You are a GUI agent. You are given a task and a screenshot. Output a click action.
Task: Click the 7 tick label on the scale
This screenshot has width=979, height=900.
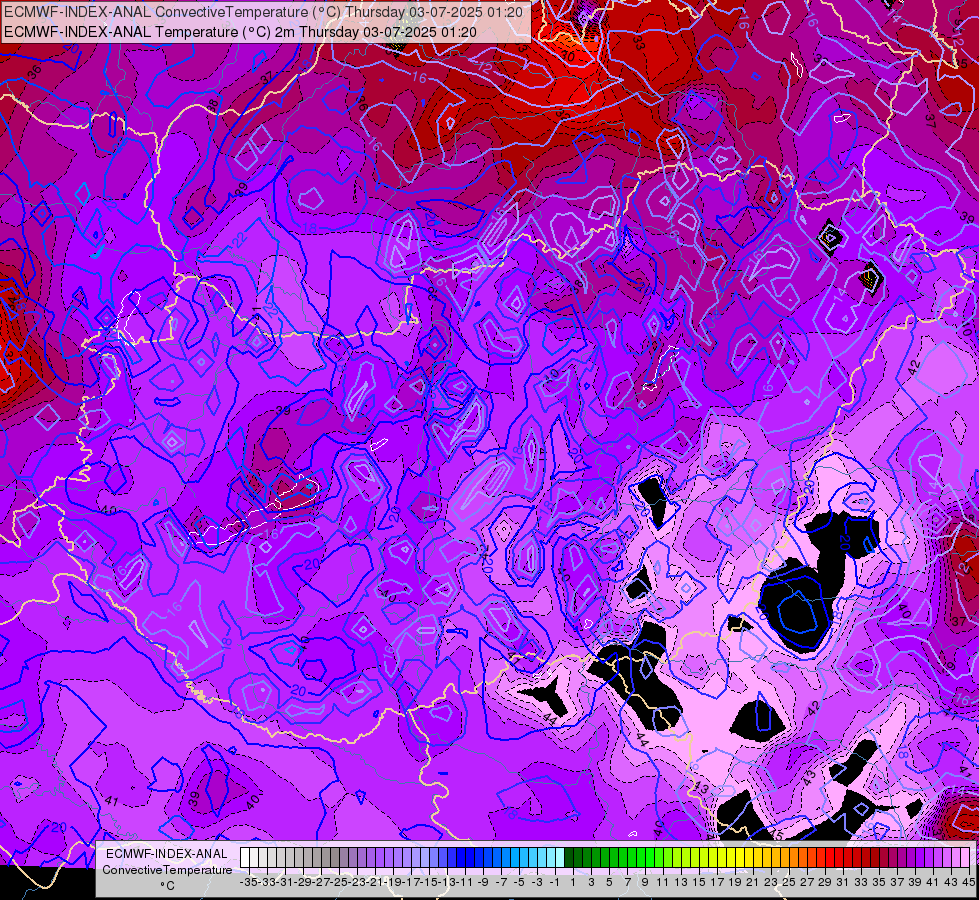(627, 882)
